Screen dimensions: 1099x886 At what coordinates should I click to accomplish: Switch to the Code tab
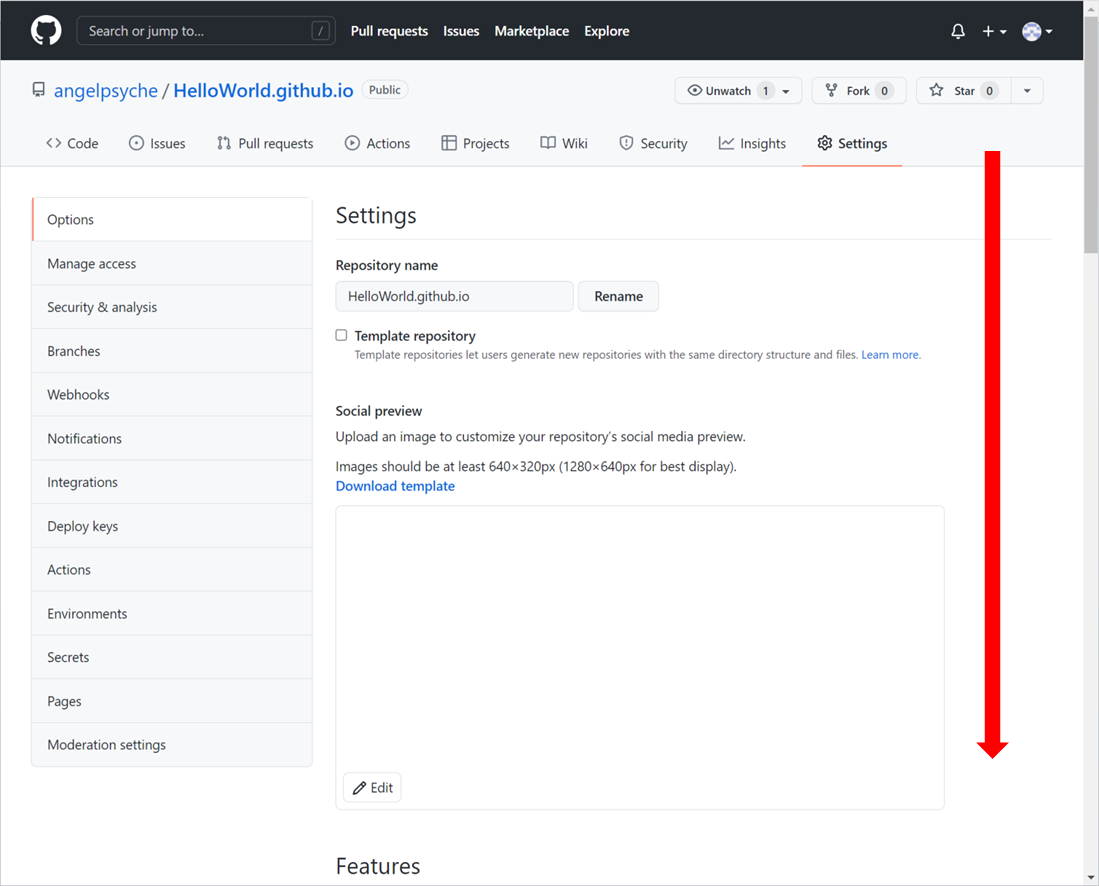(72, 143)
